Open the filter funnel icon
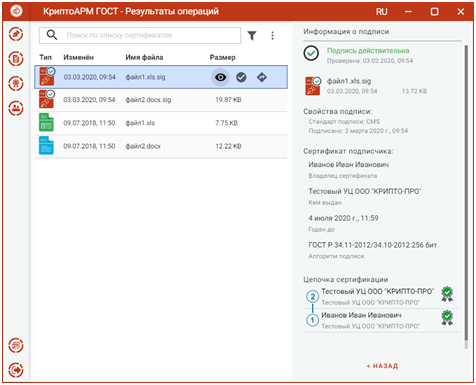The width and height of the screenshot is (476, 385). (252, 35)
